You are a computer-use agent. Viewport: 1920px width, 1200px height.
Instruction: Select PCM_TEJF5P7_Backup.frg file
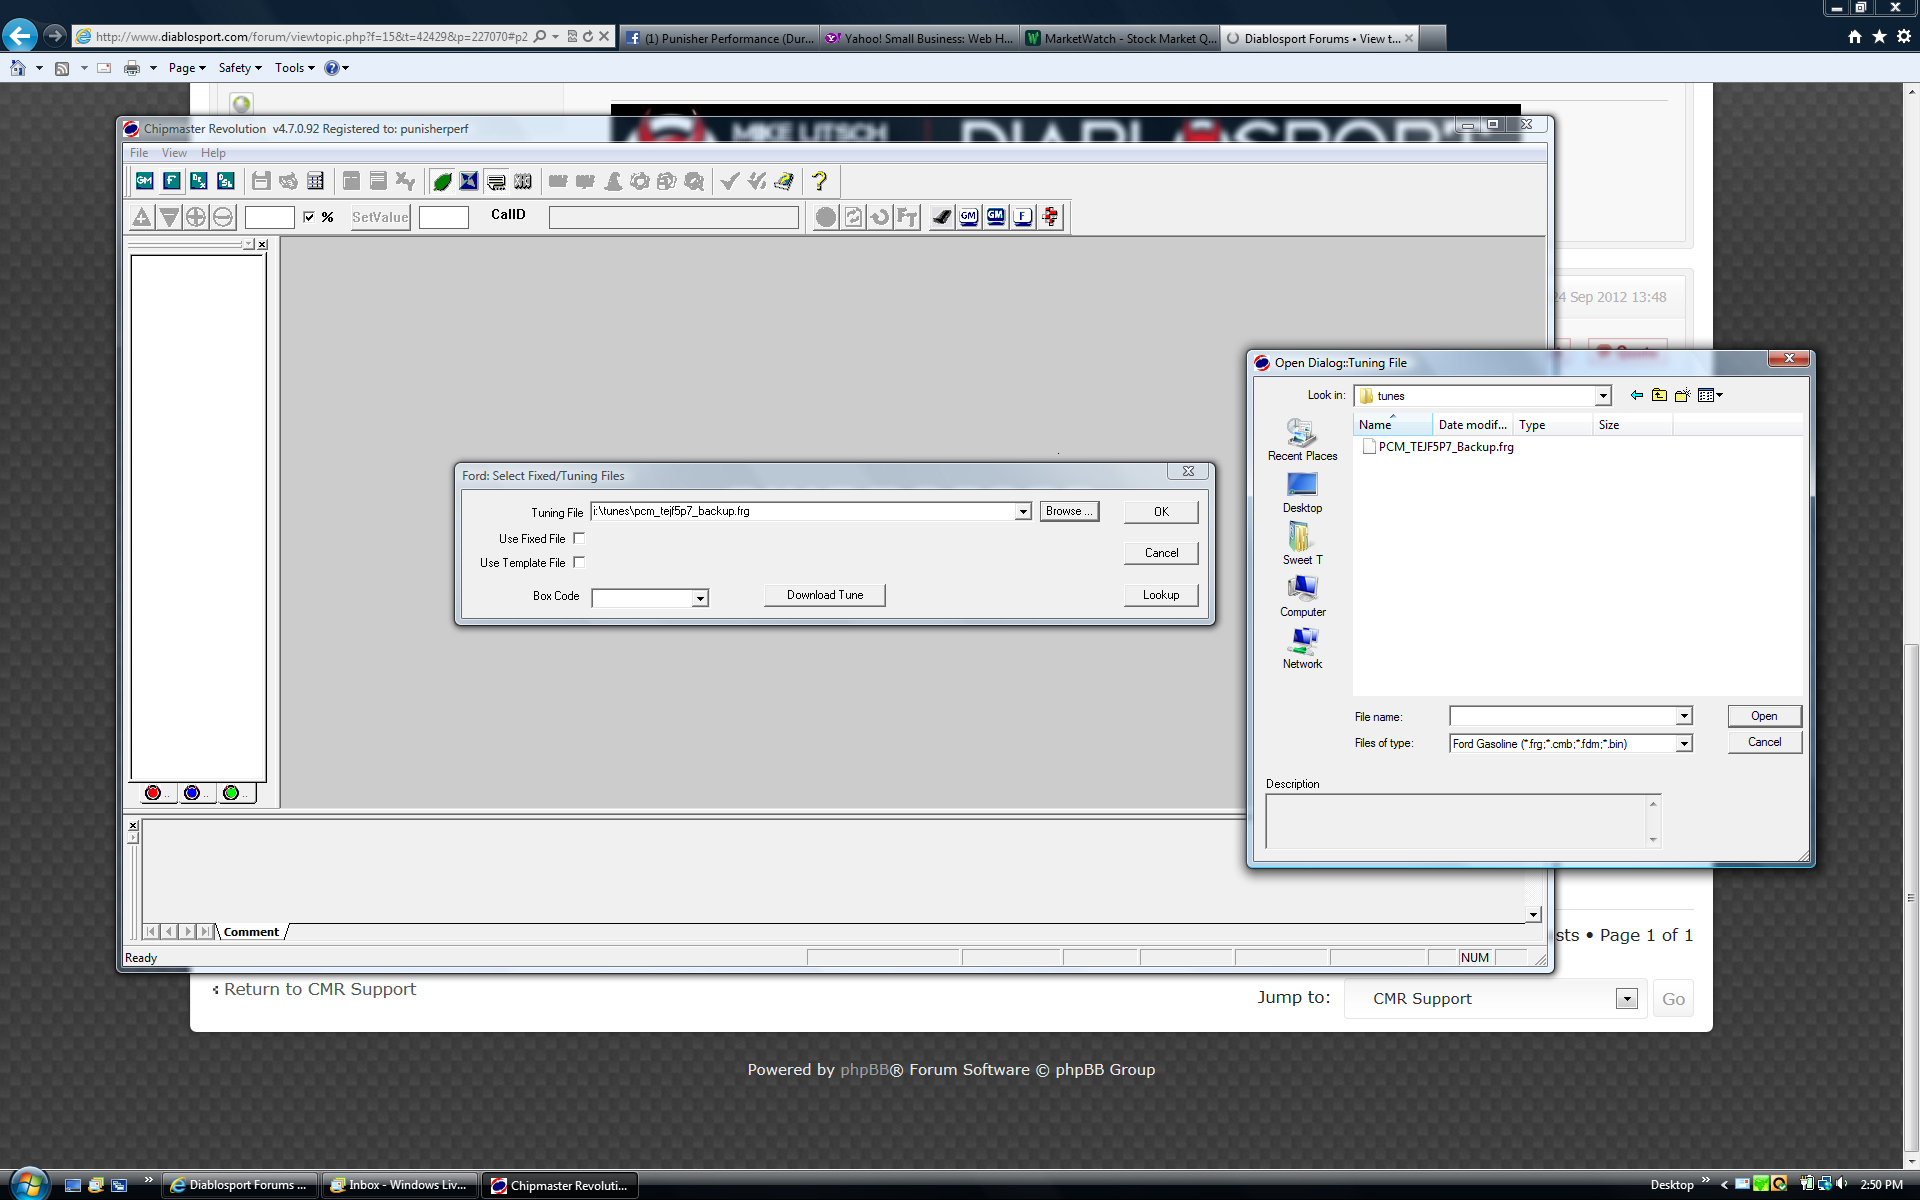click(x=1438, y=447)
